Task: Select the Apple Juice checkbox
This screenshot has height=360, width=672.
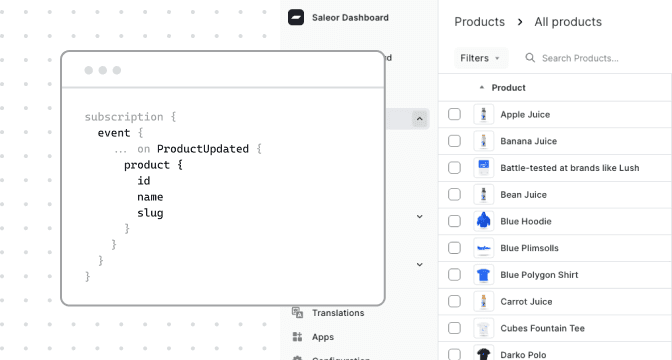Action: click(x=454, y=114)
